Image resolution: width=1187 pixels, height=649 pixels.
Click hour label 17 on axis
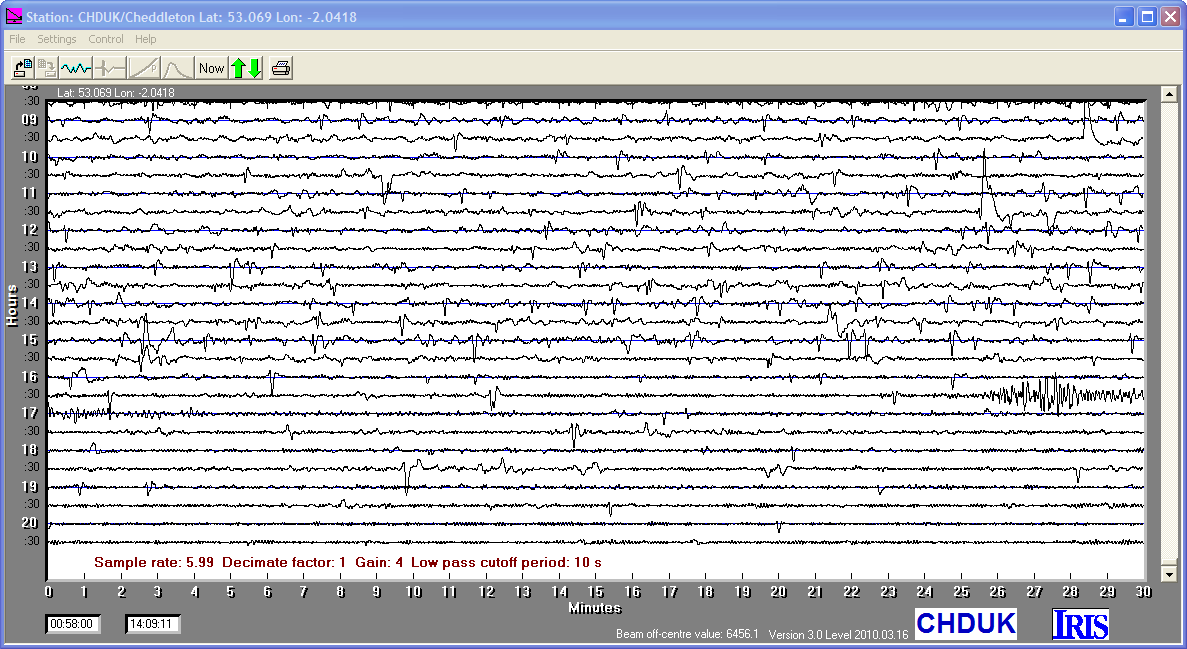30,413
